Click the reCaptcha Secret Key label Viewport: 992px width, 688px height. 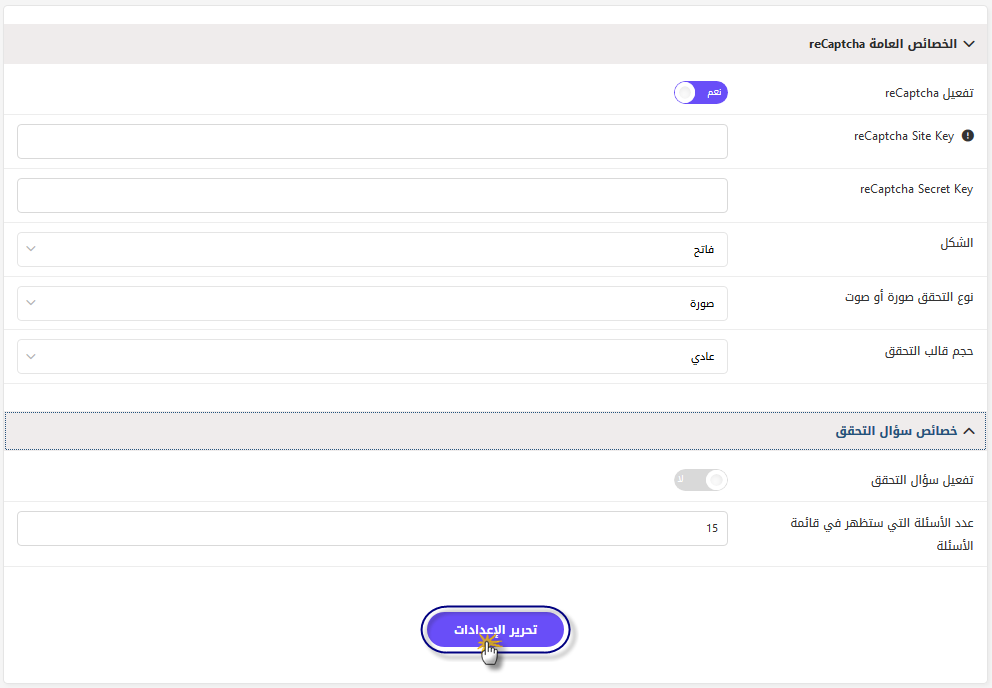point(916,189)
